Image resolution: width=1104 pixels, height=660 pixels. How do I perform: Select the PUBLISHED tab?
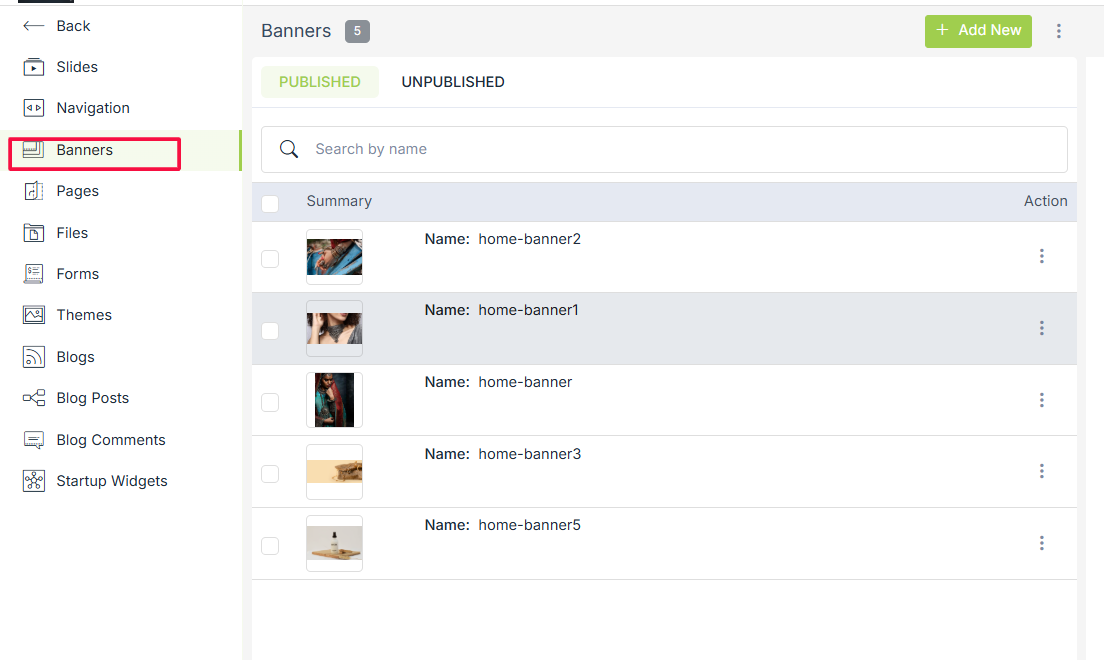(x=320, y=82)
